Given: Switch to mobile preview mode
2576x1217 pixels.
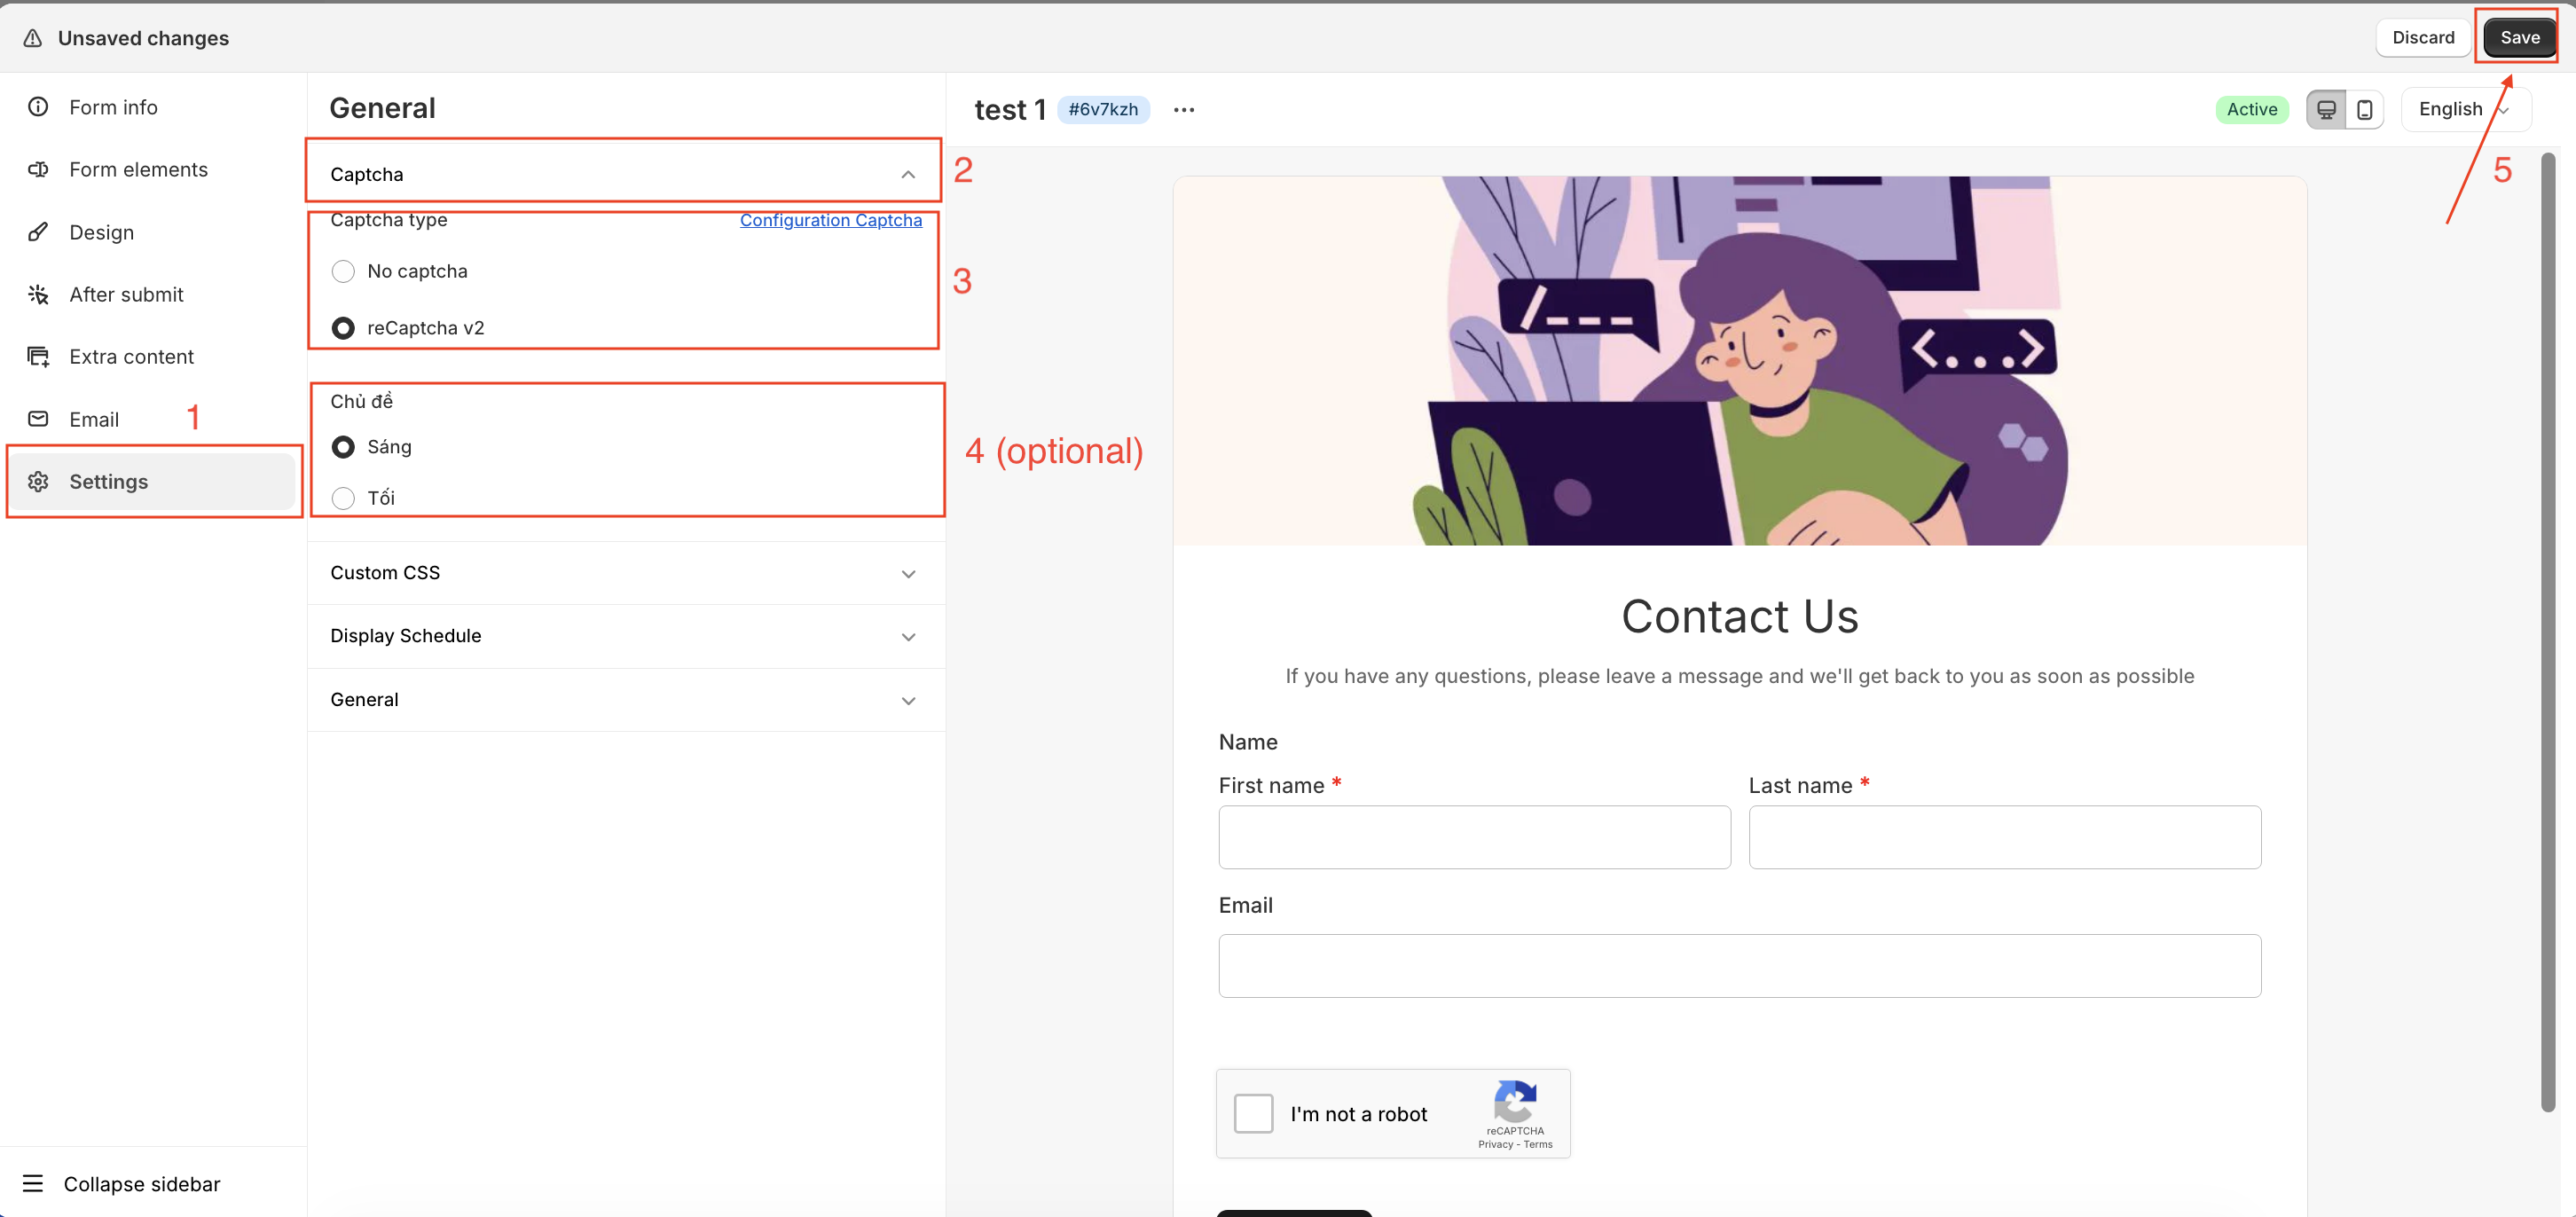Looking at the screenshot, I should (x=2365, y=109).
